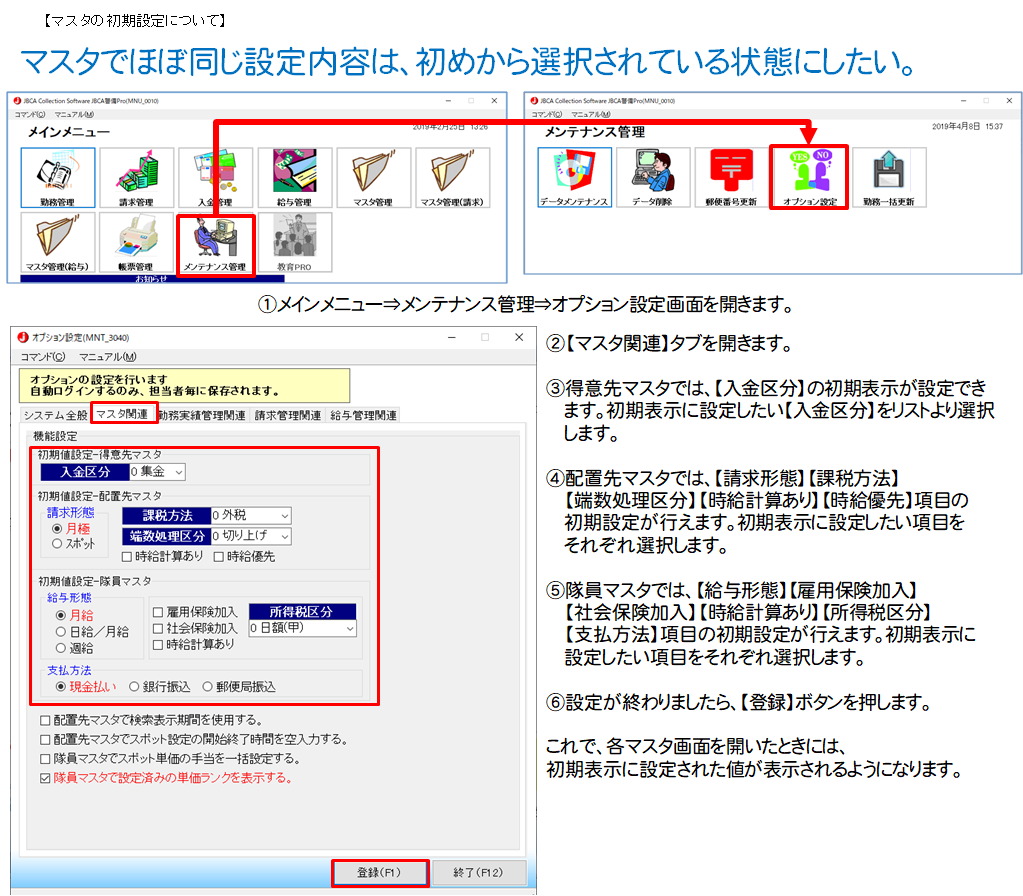Select 銀行振込 payment method

click(134, 687)
